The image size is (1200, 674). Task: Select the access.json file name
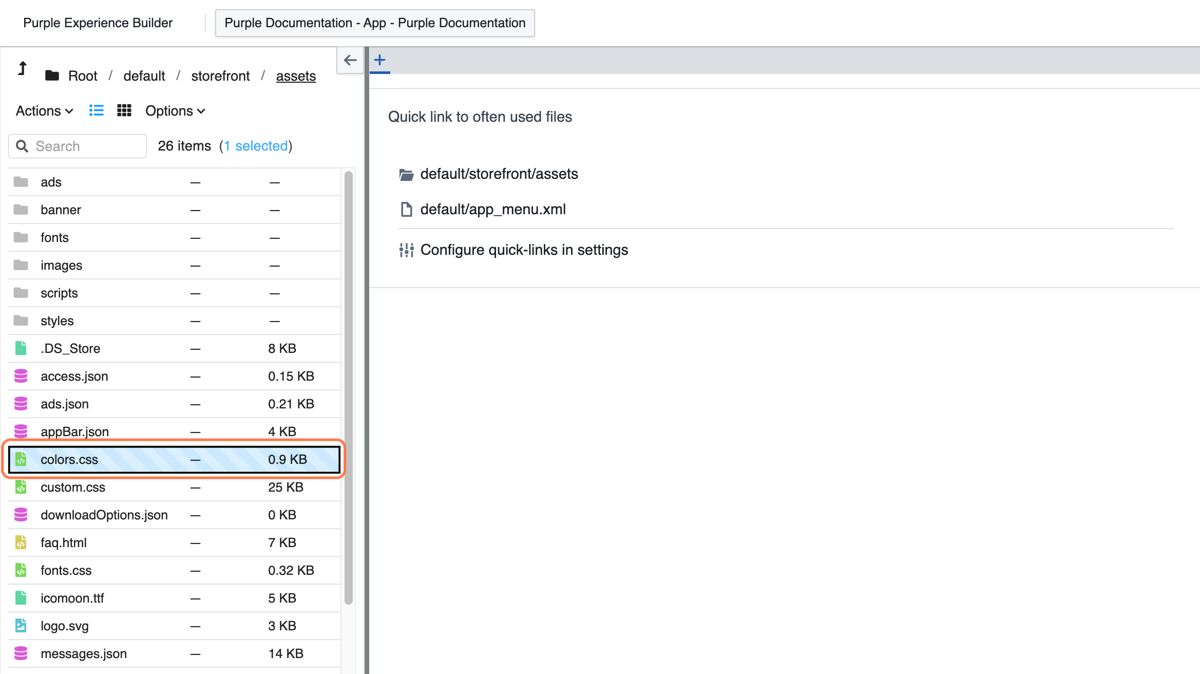[x=74, y=376]
